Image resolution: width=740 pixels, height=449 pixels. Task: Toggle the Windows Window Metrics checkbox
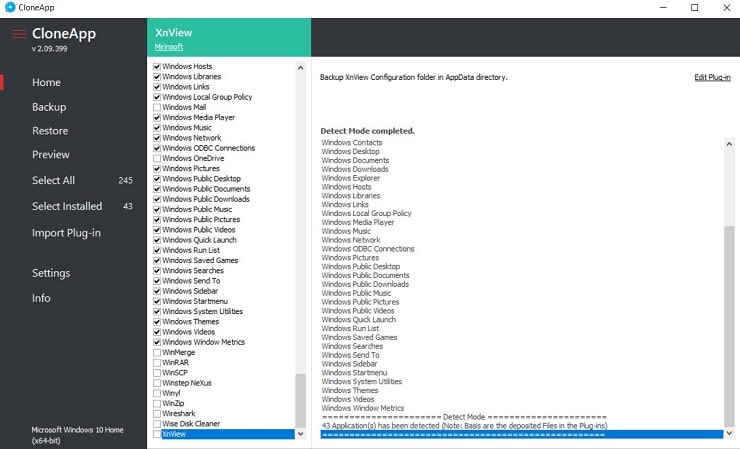point(157,342)
